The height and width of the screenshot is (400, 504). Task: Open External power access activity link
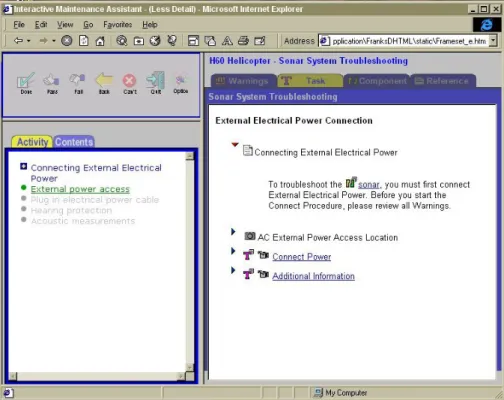80,189
